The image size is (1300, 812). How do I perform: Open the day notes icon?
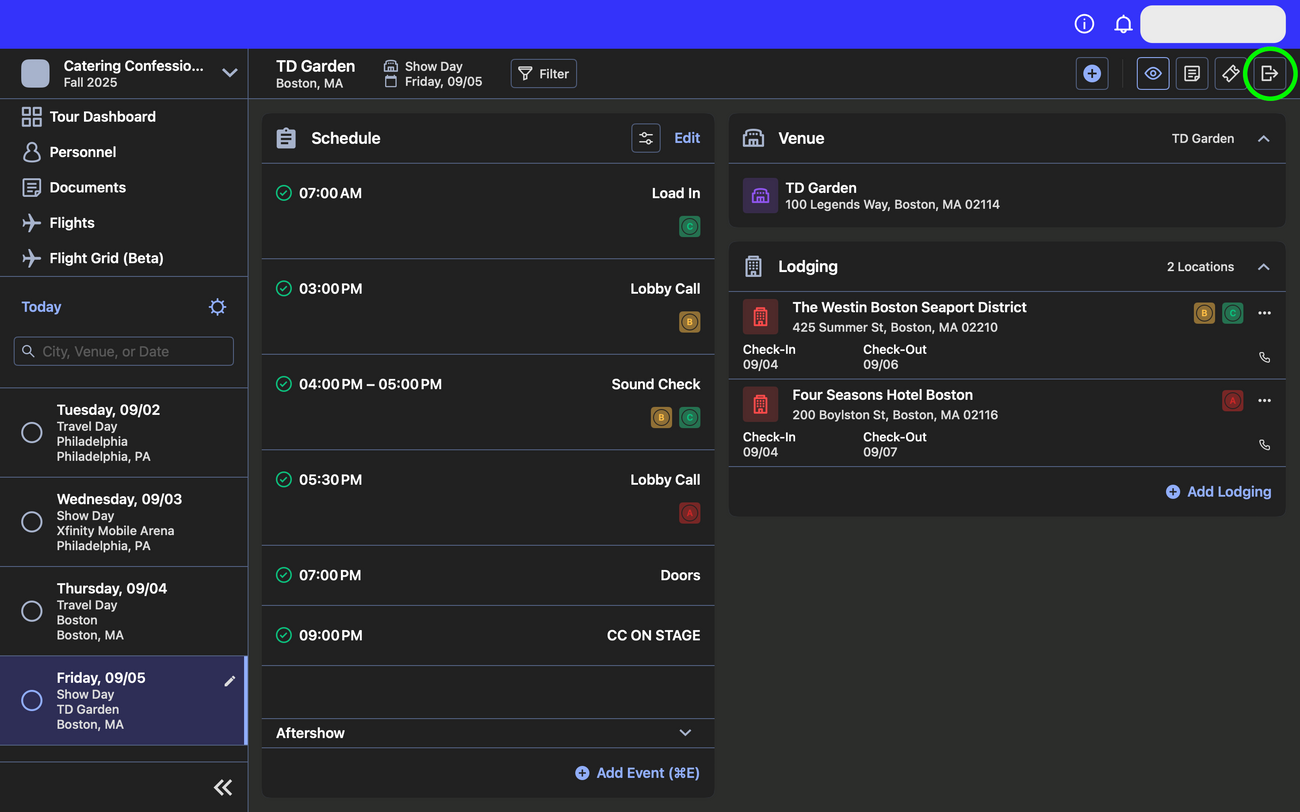point(1192,73)
